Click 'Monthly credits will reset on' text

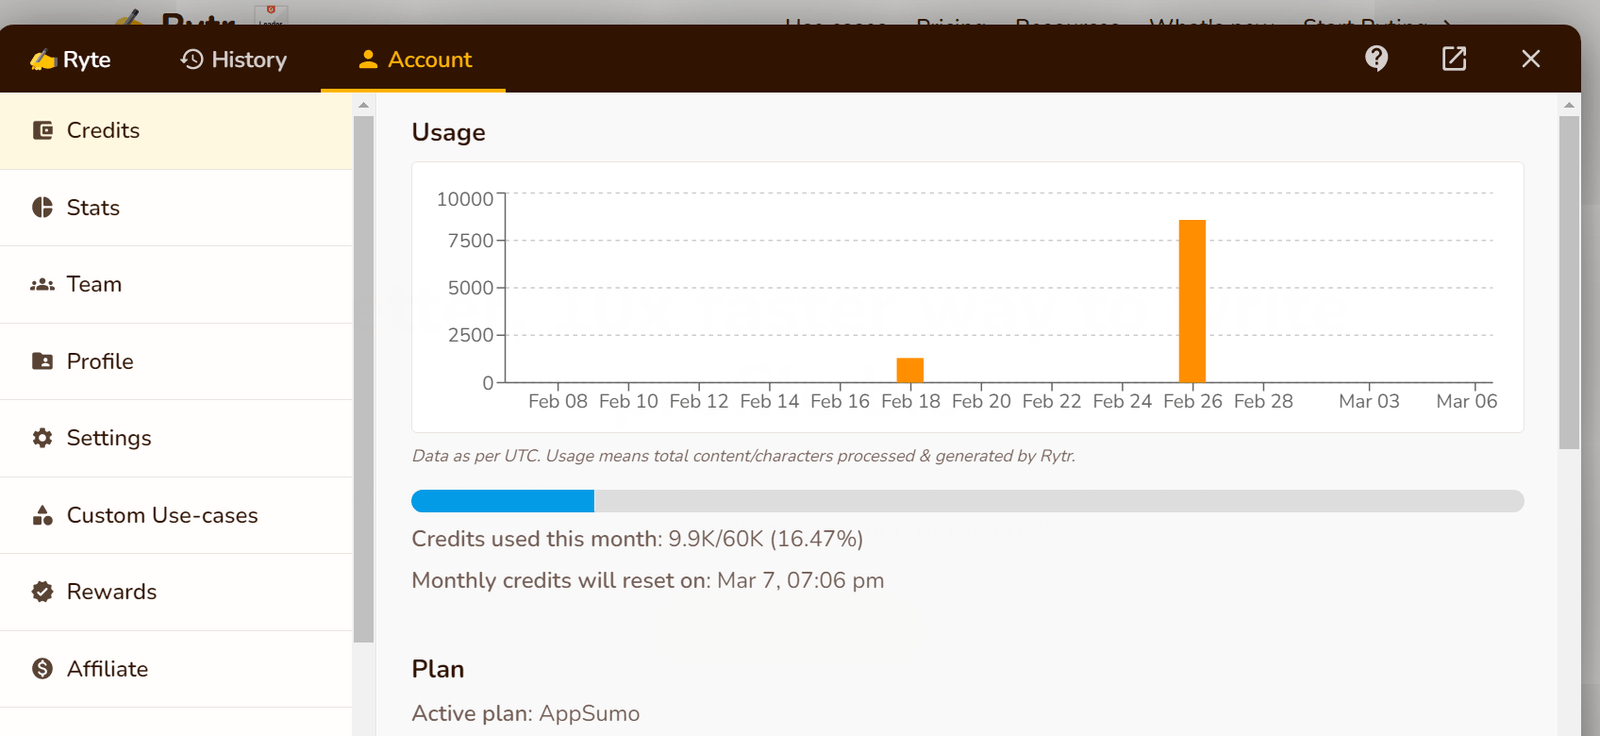(x=561, y=580)
